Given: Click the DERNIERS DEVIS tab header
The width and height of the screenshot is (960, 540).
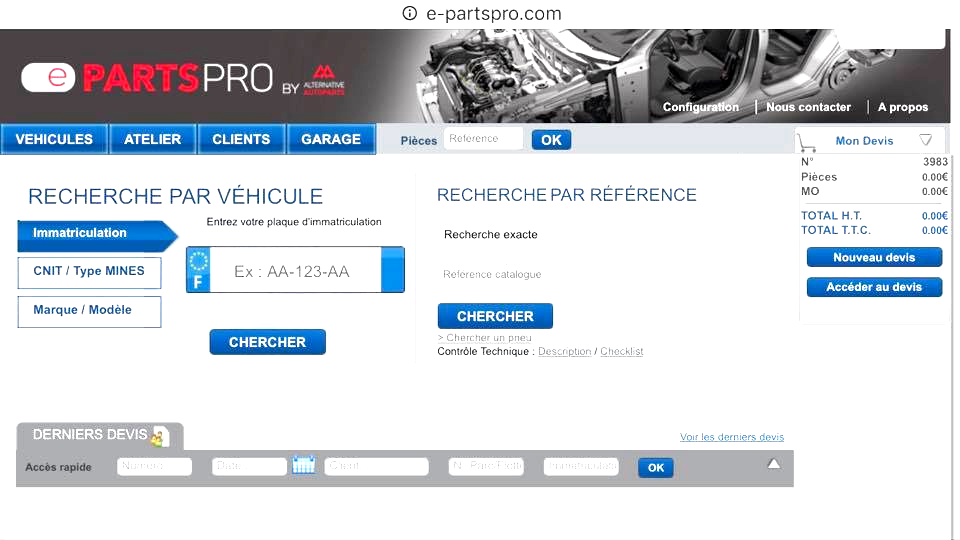Looking at the screenshot, I should point(100,435).
